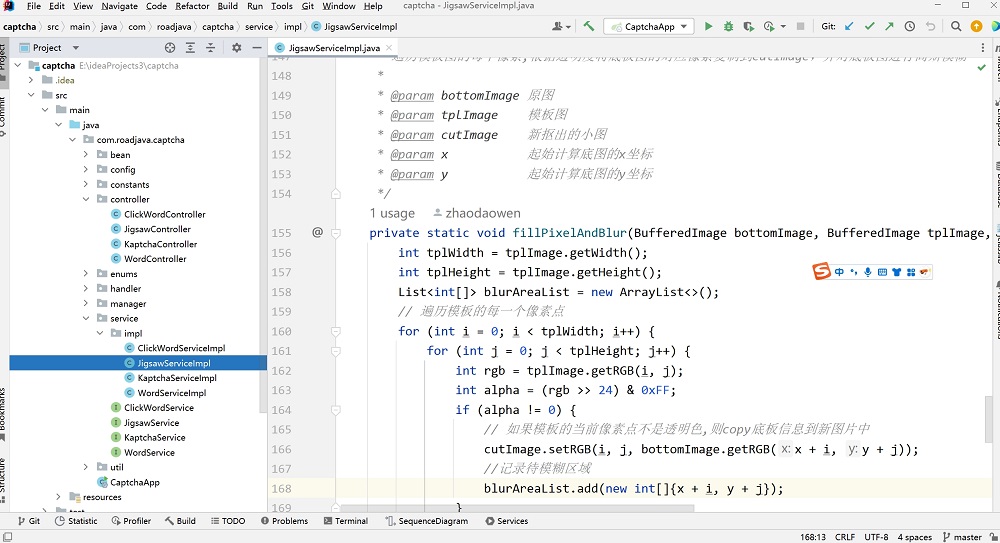Expand the .idea folder
The height and width of the screenshot is (543, 1000).
31,80
